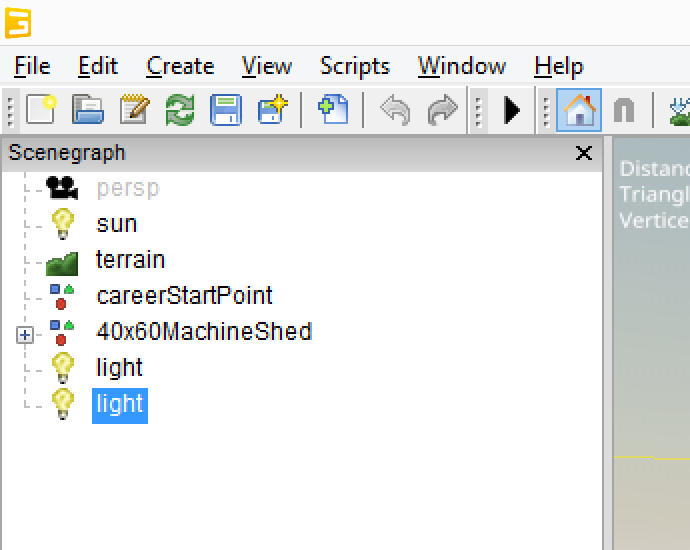Open the Create menu
Viewport: 690px width, 550px height.
[x=180, y=67]
